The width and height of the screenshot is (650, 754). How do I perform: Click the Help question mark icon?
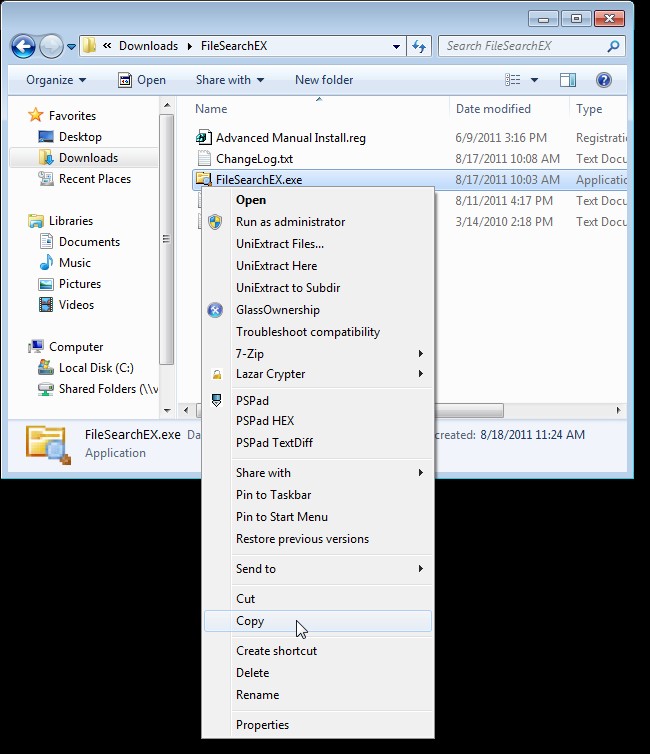[603, 80]
